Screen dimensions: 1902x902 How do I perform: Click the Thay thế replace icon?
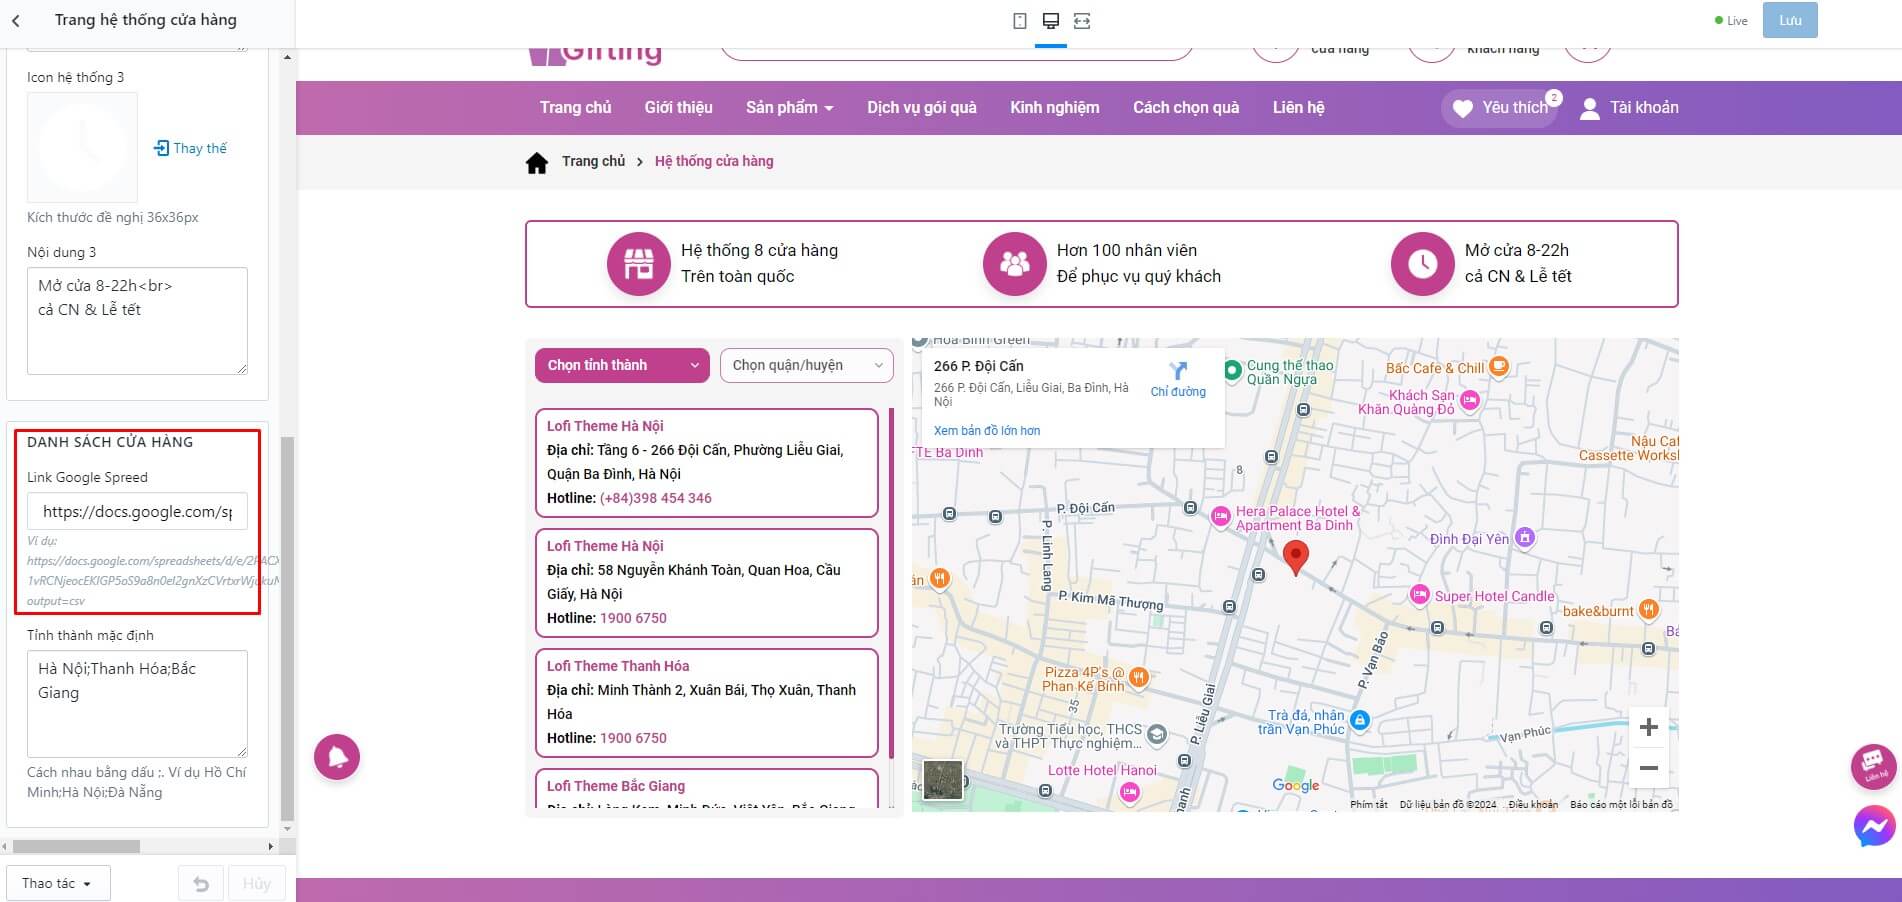(x=161, y=148)
